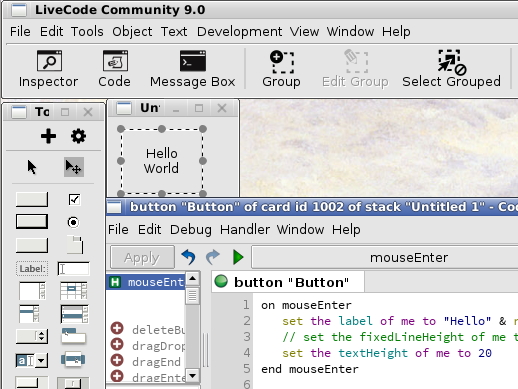The image size is (518, 389).
Task: Open the Inspector from the toolbar
Action: (49, 69)
